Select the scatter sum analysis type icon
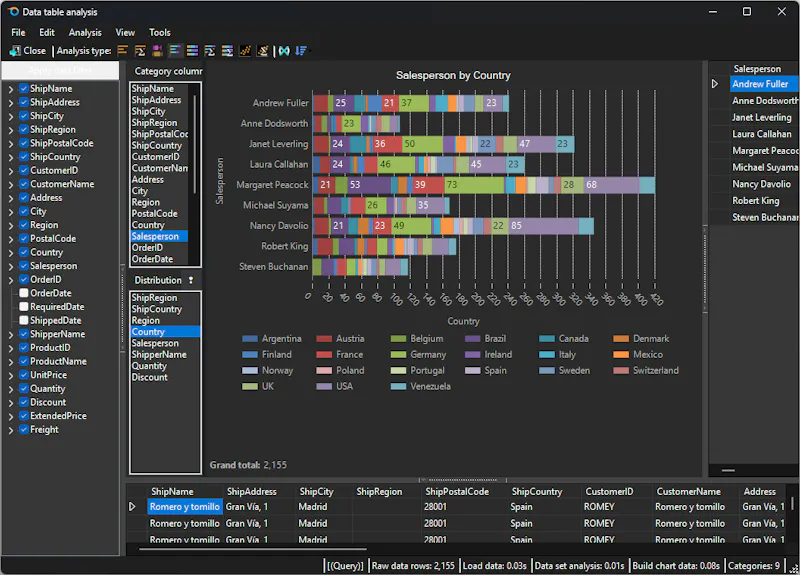The image size is (800, 575). [262, 51]
